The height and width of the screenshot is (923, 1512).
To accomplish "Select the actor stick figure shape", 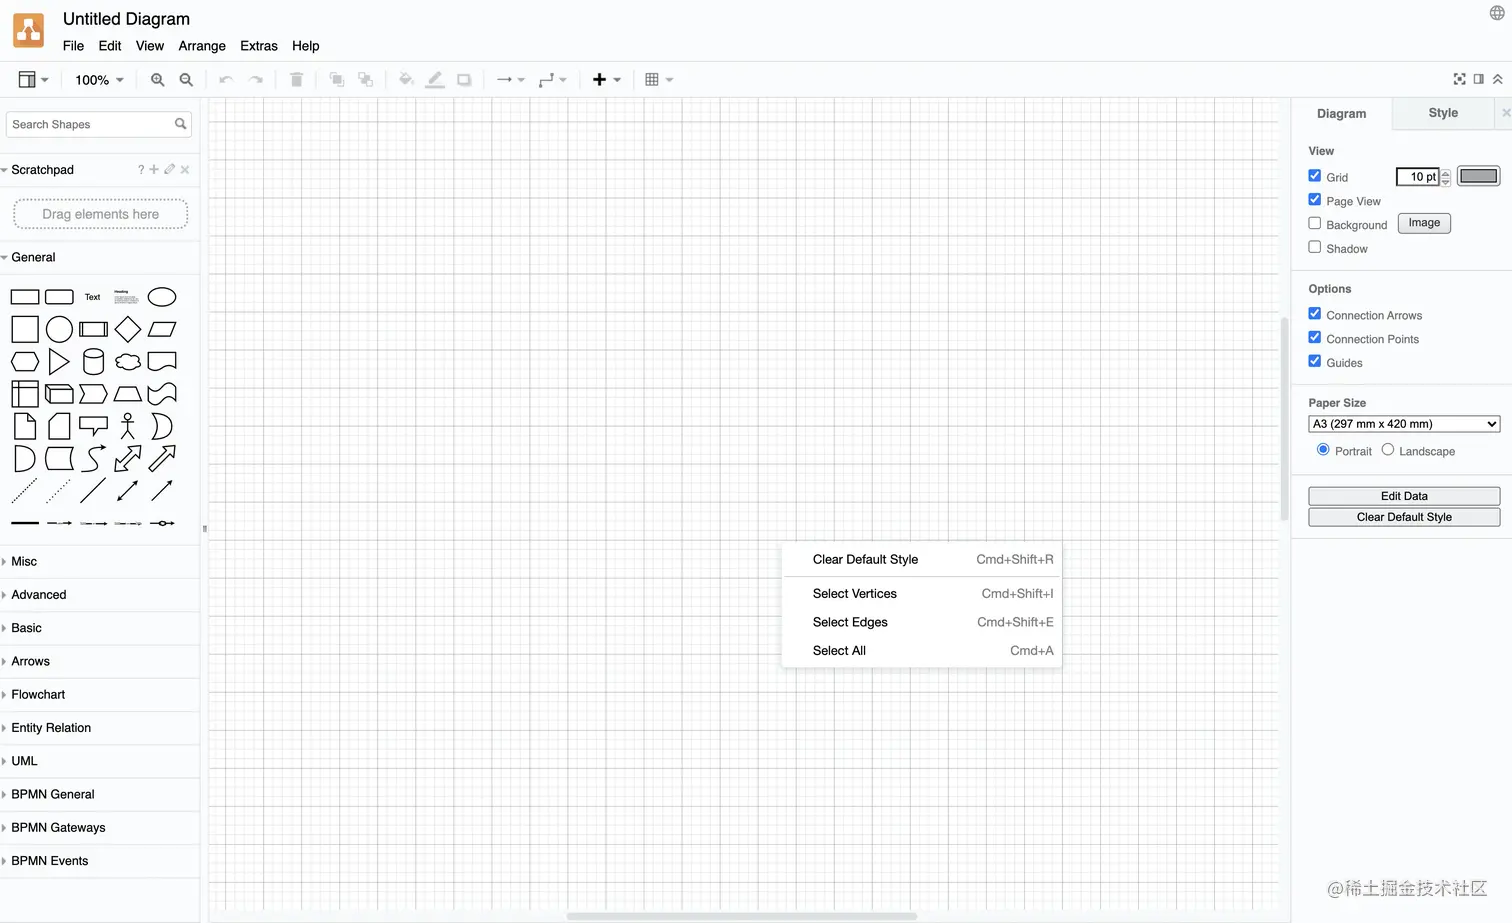I will pyautogui.click(x=128, y=426).
